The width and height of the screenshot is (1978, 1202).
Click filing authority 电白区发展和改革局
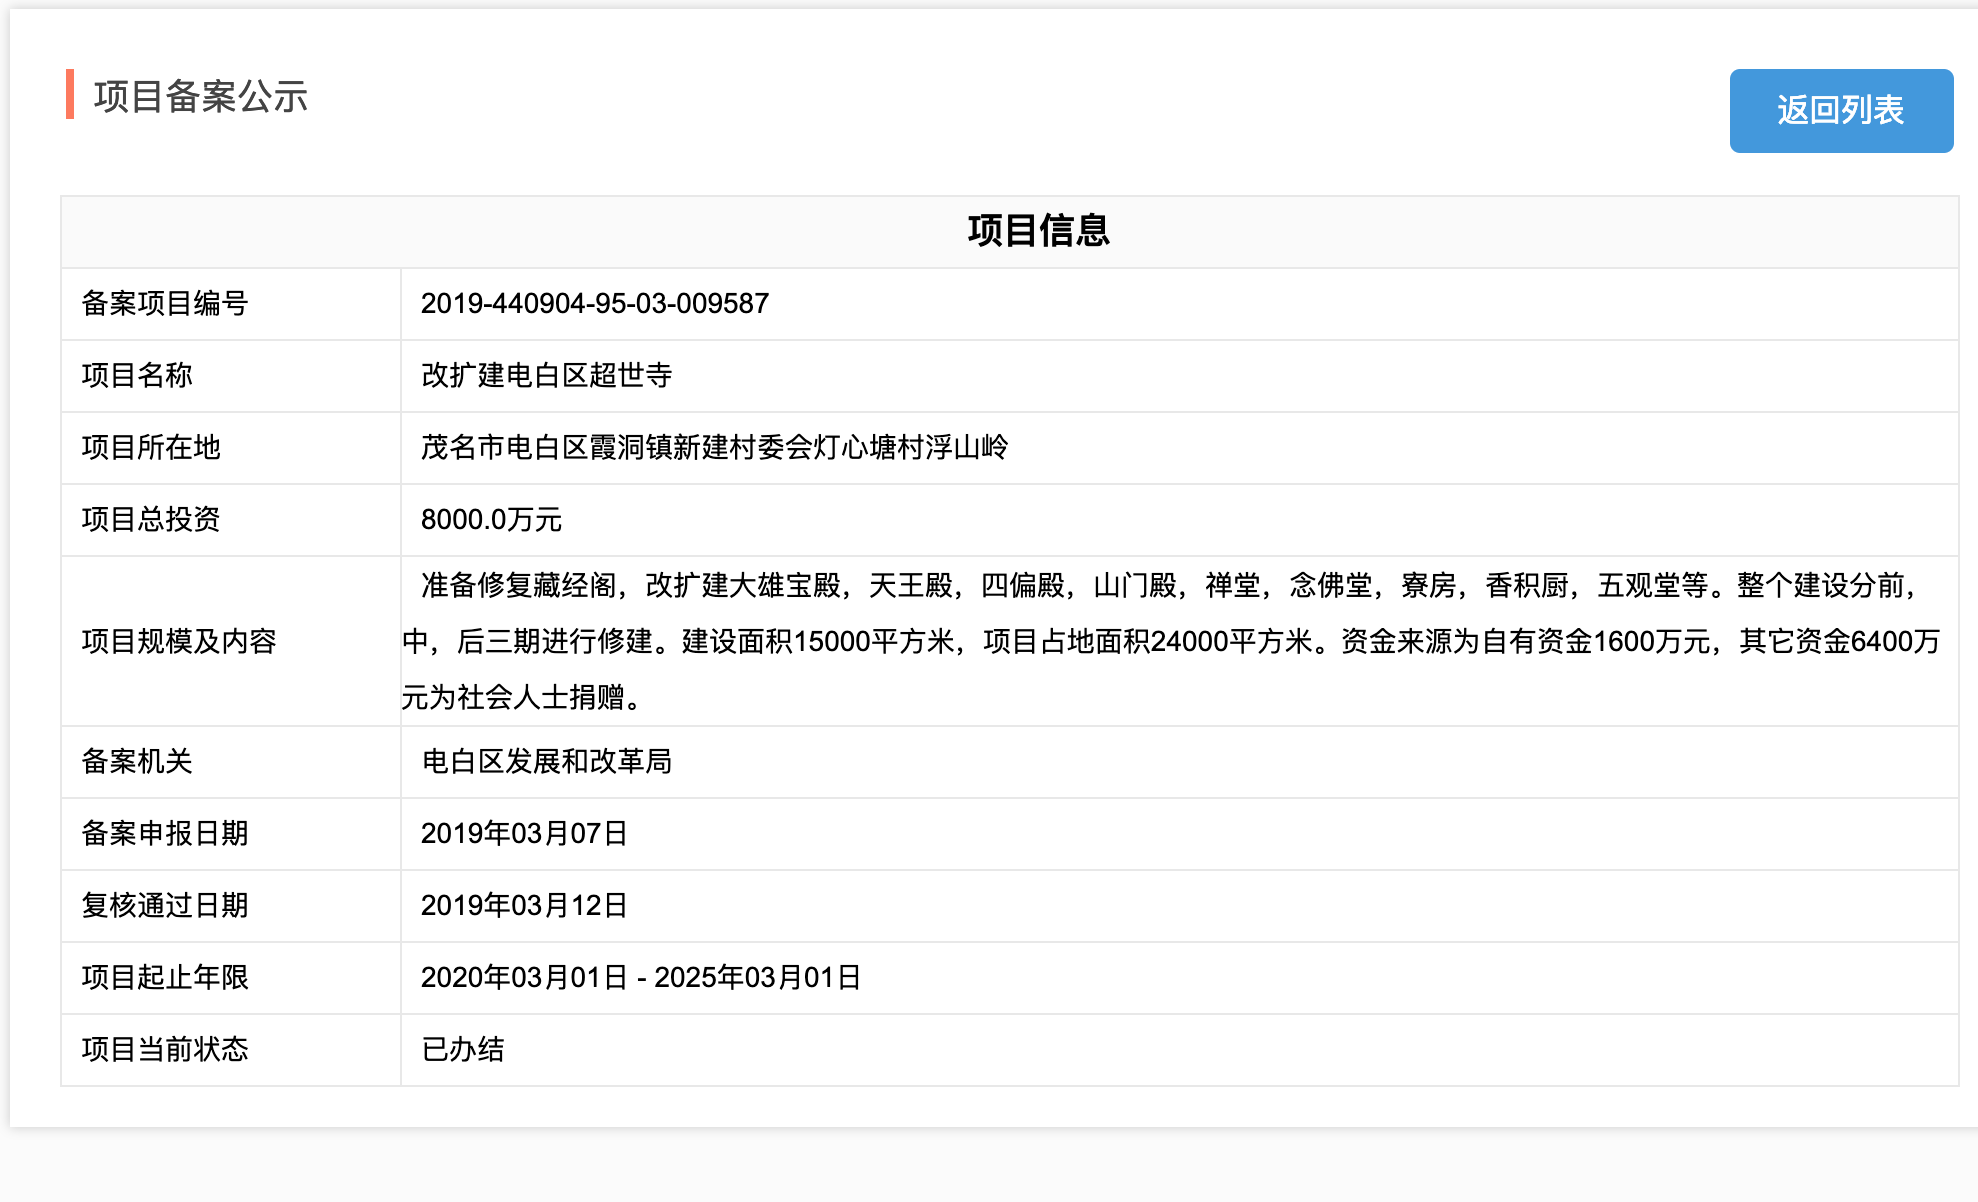(546, 762)
